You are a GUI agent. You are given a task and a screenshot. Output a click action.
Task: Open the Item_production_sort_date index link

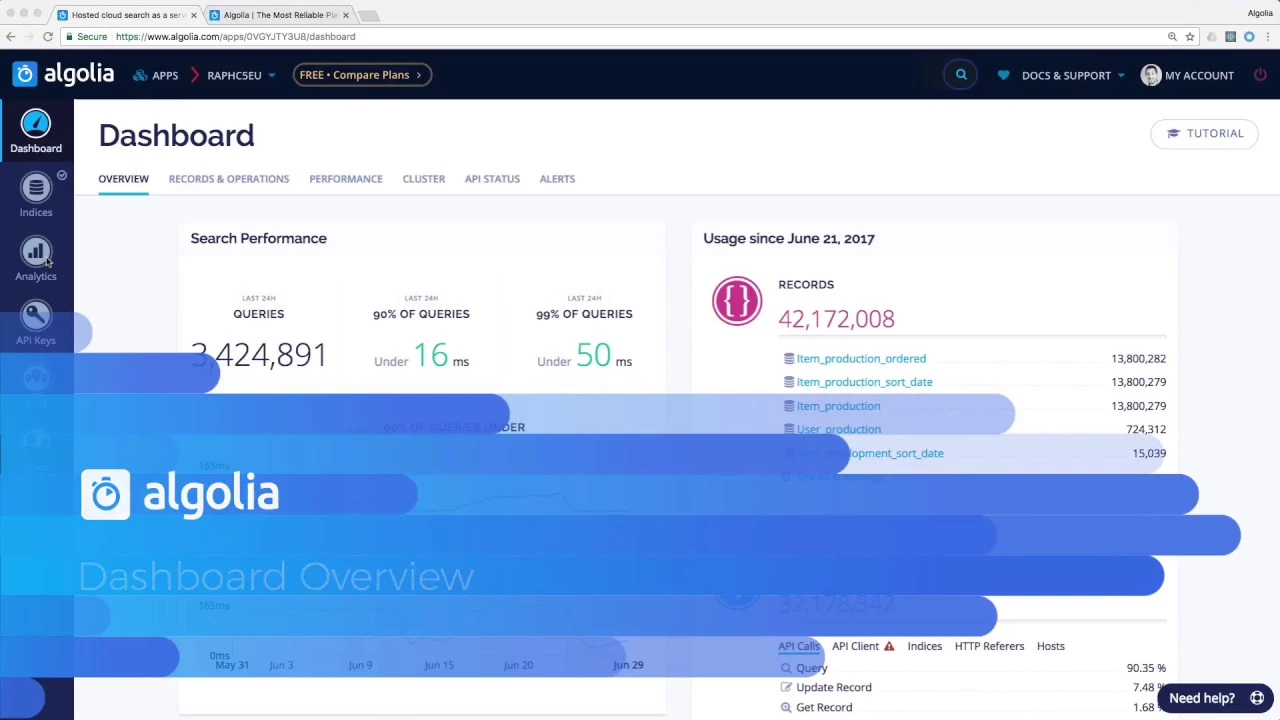tap(864, 382)
